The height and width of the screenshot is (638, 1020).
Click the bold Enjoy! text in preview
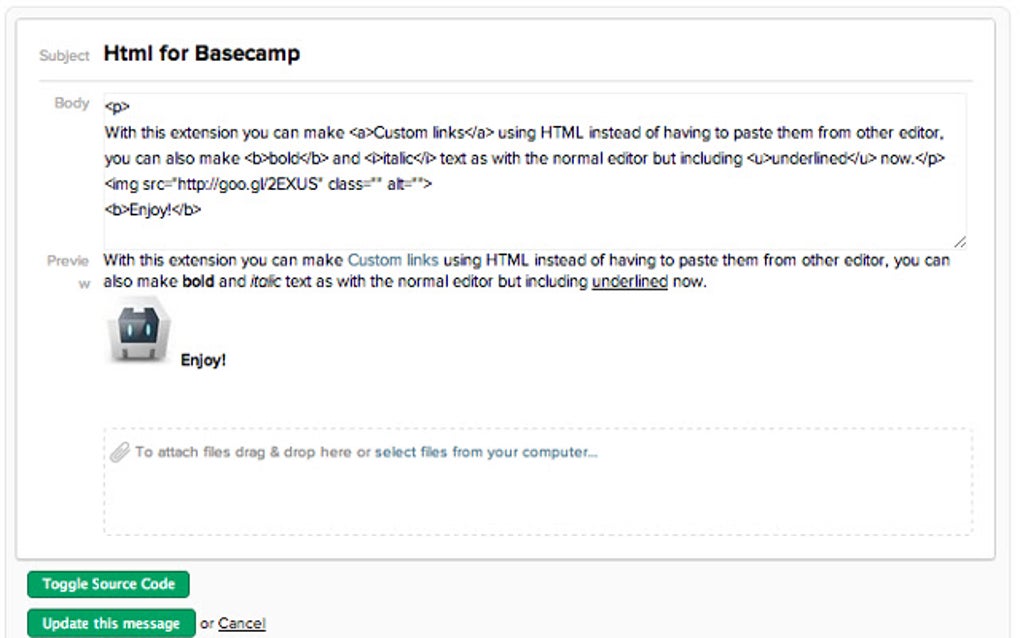[x=204, y=360]
